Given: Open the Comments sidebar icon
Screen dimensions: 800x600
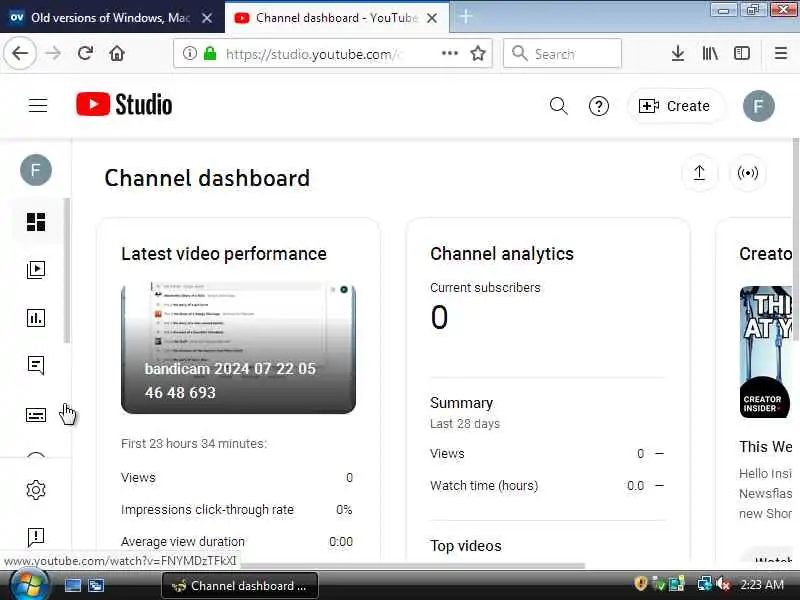Looking at the screenshot, I should (x=36, y=365).
